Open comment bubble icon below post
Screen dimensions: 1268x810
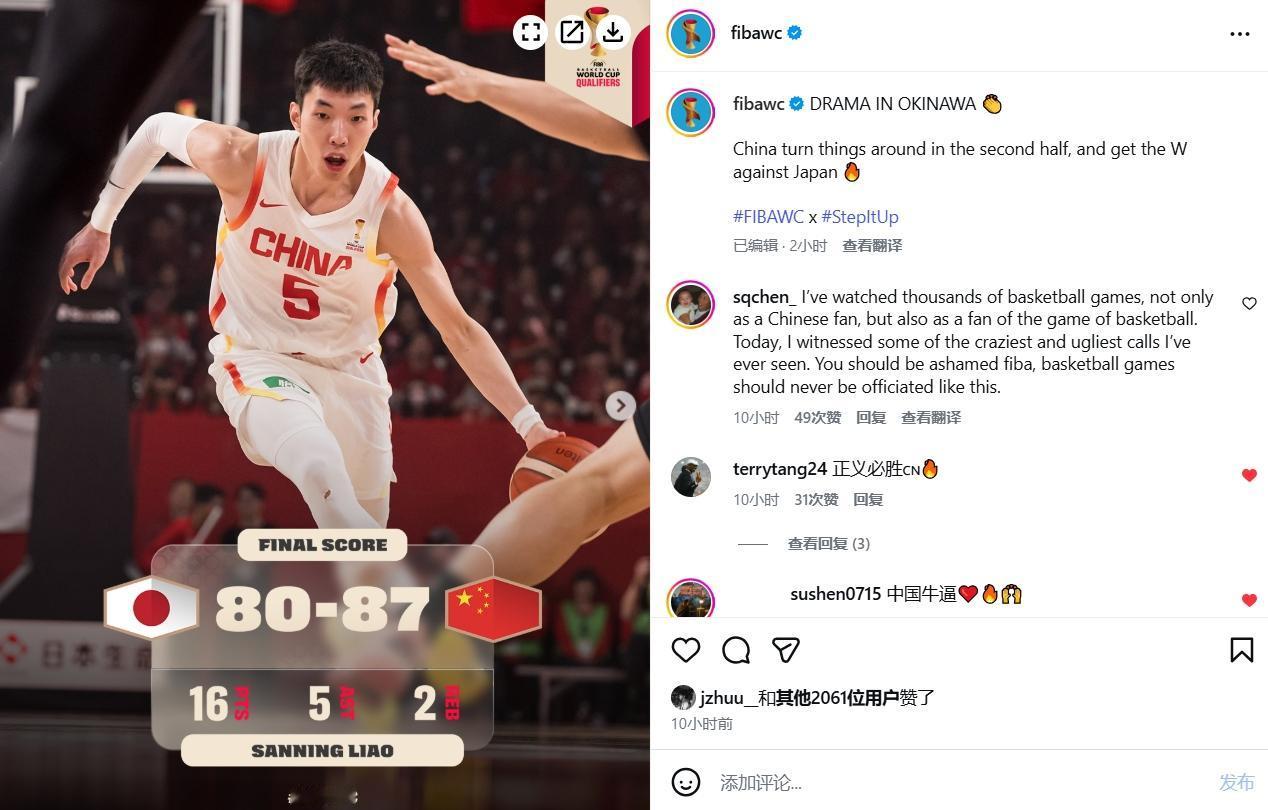pos(736,650)
